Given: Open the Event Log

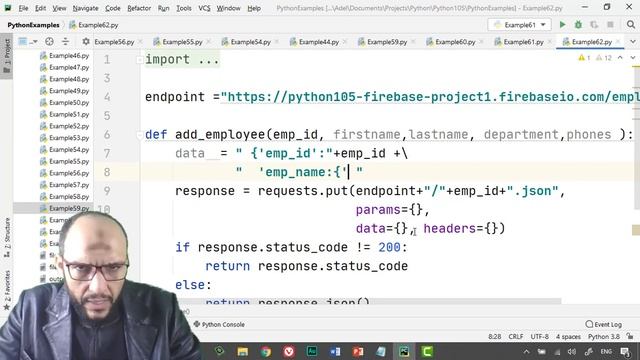Looking at the screenshot, I should pyautogui.click(x=603, y=324).
